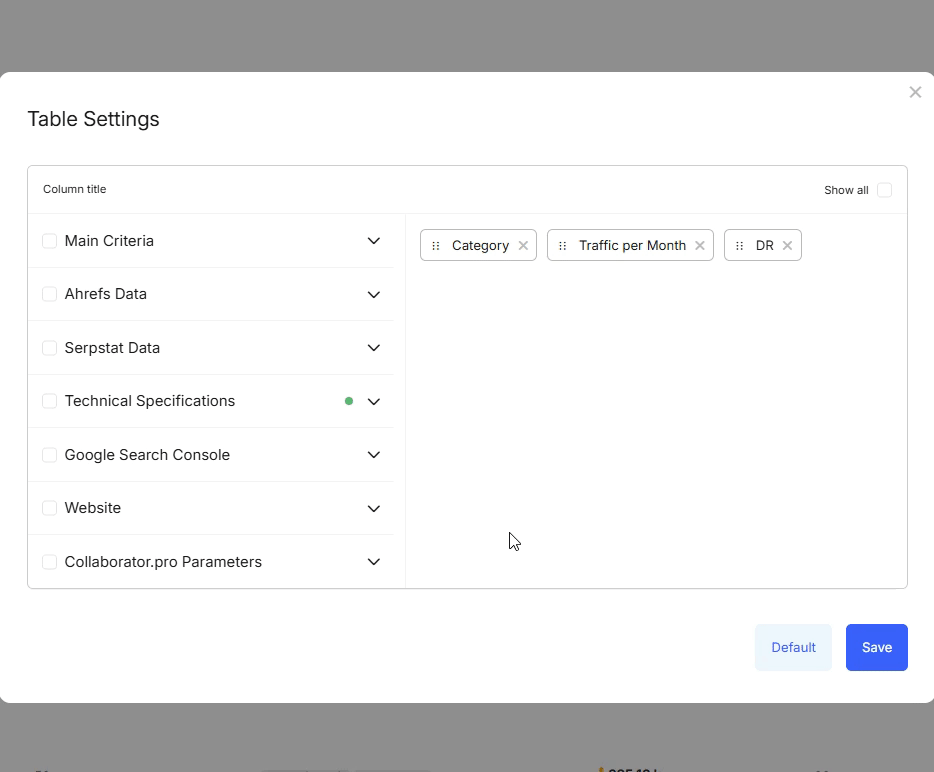Check the Ahrefs Data checkbox
The height and width of the screenshot is (772, 934).
pos(49,294)
